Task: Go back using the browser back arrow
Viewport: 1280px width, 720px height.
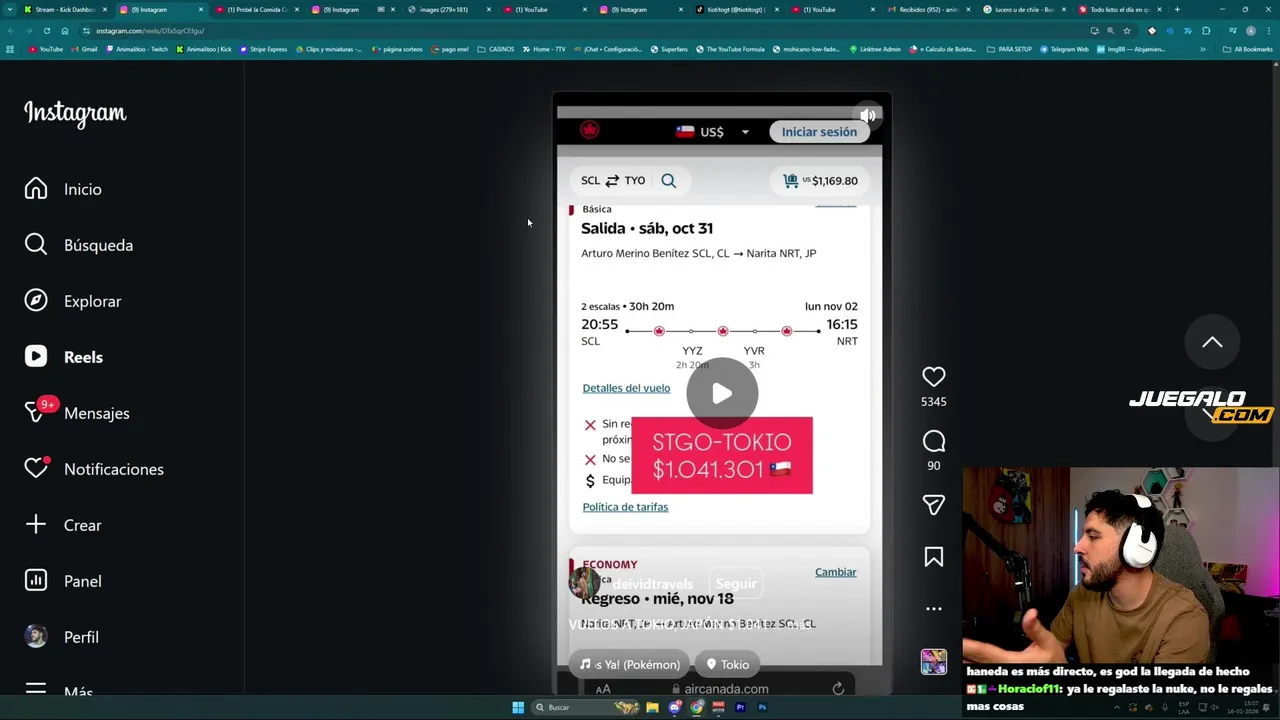Action: (x=11, y=31)
